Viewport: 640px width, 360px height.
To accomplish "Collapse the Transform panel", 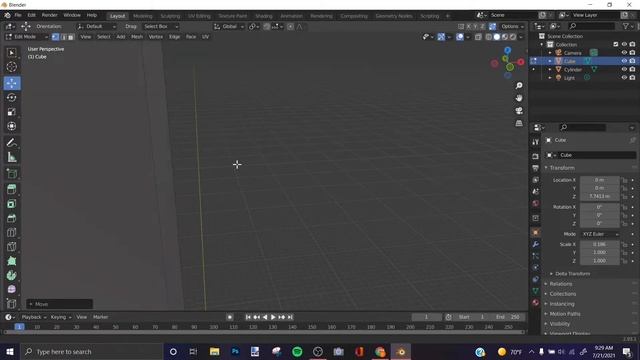I will [x=562, y=168].
